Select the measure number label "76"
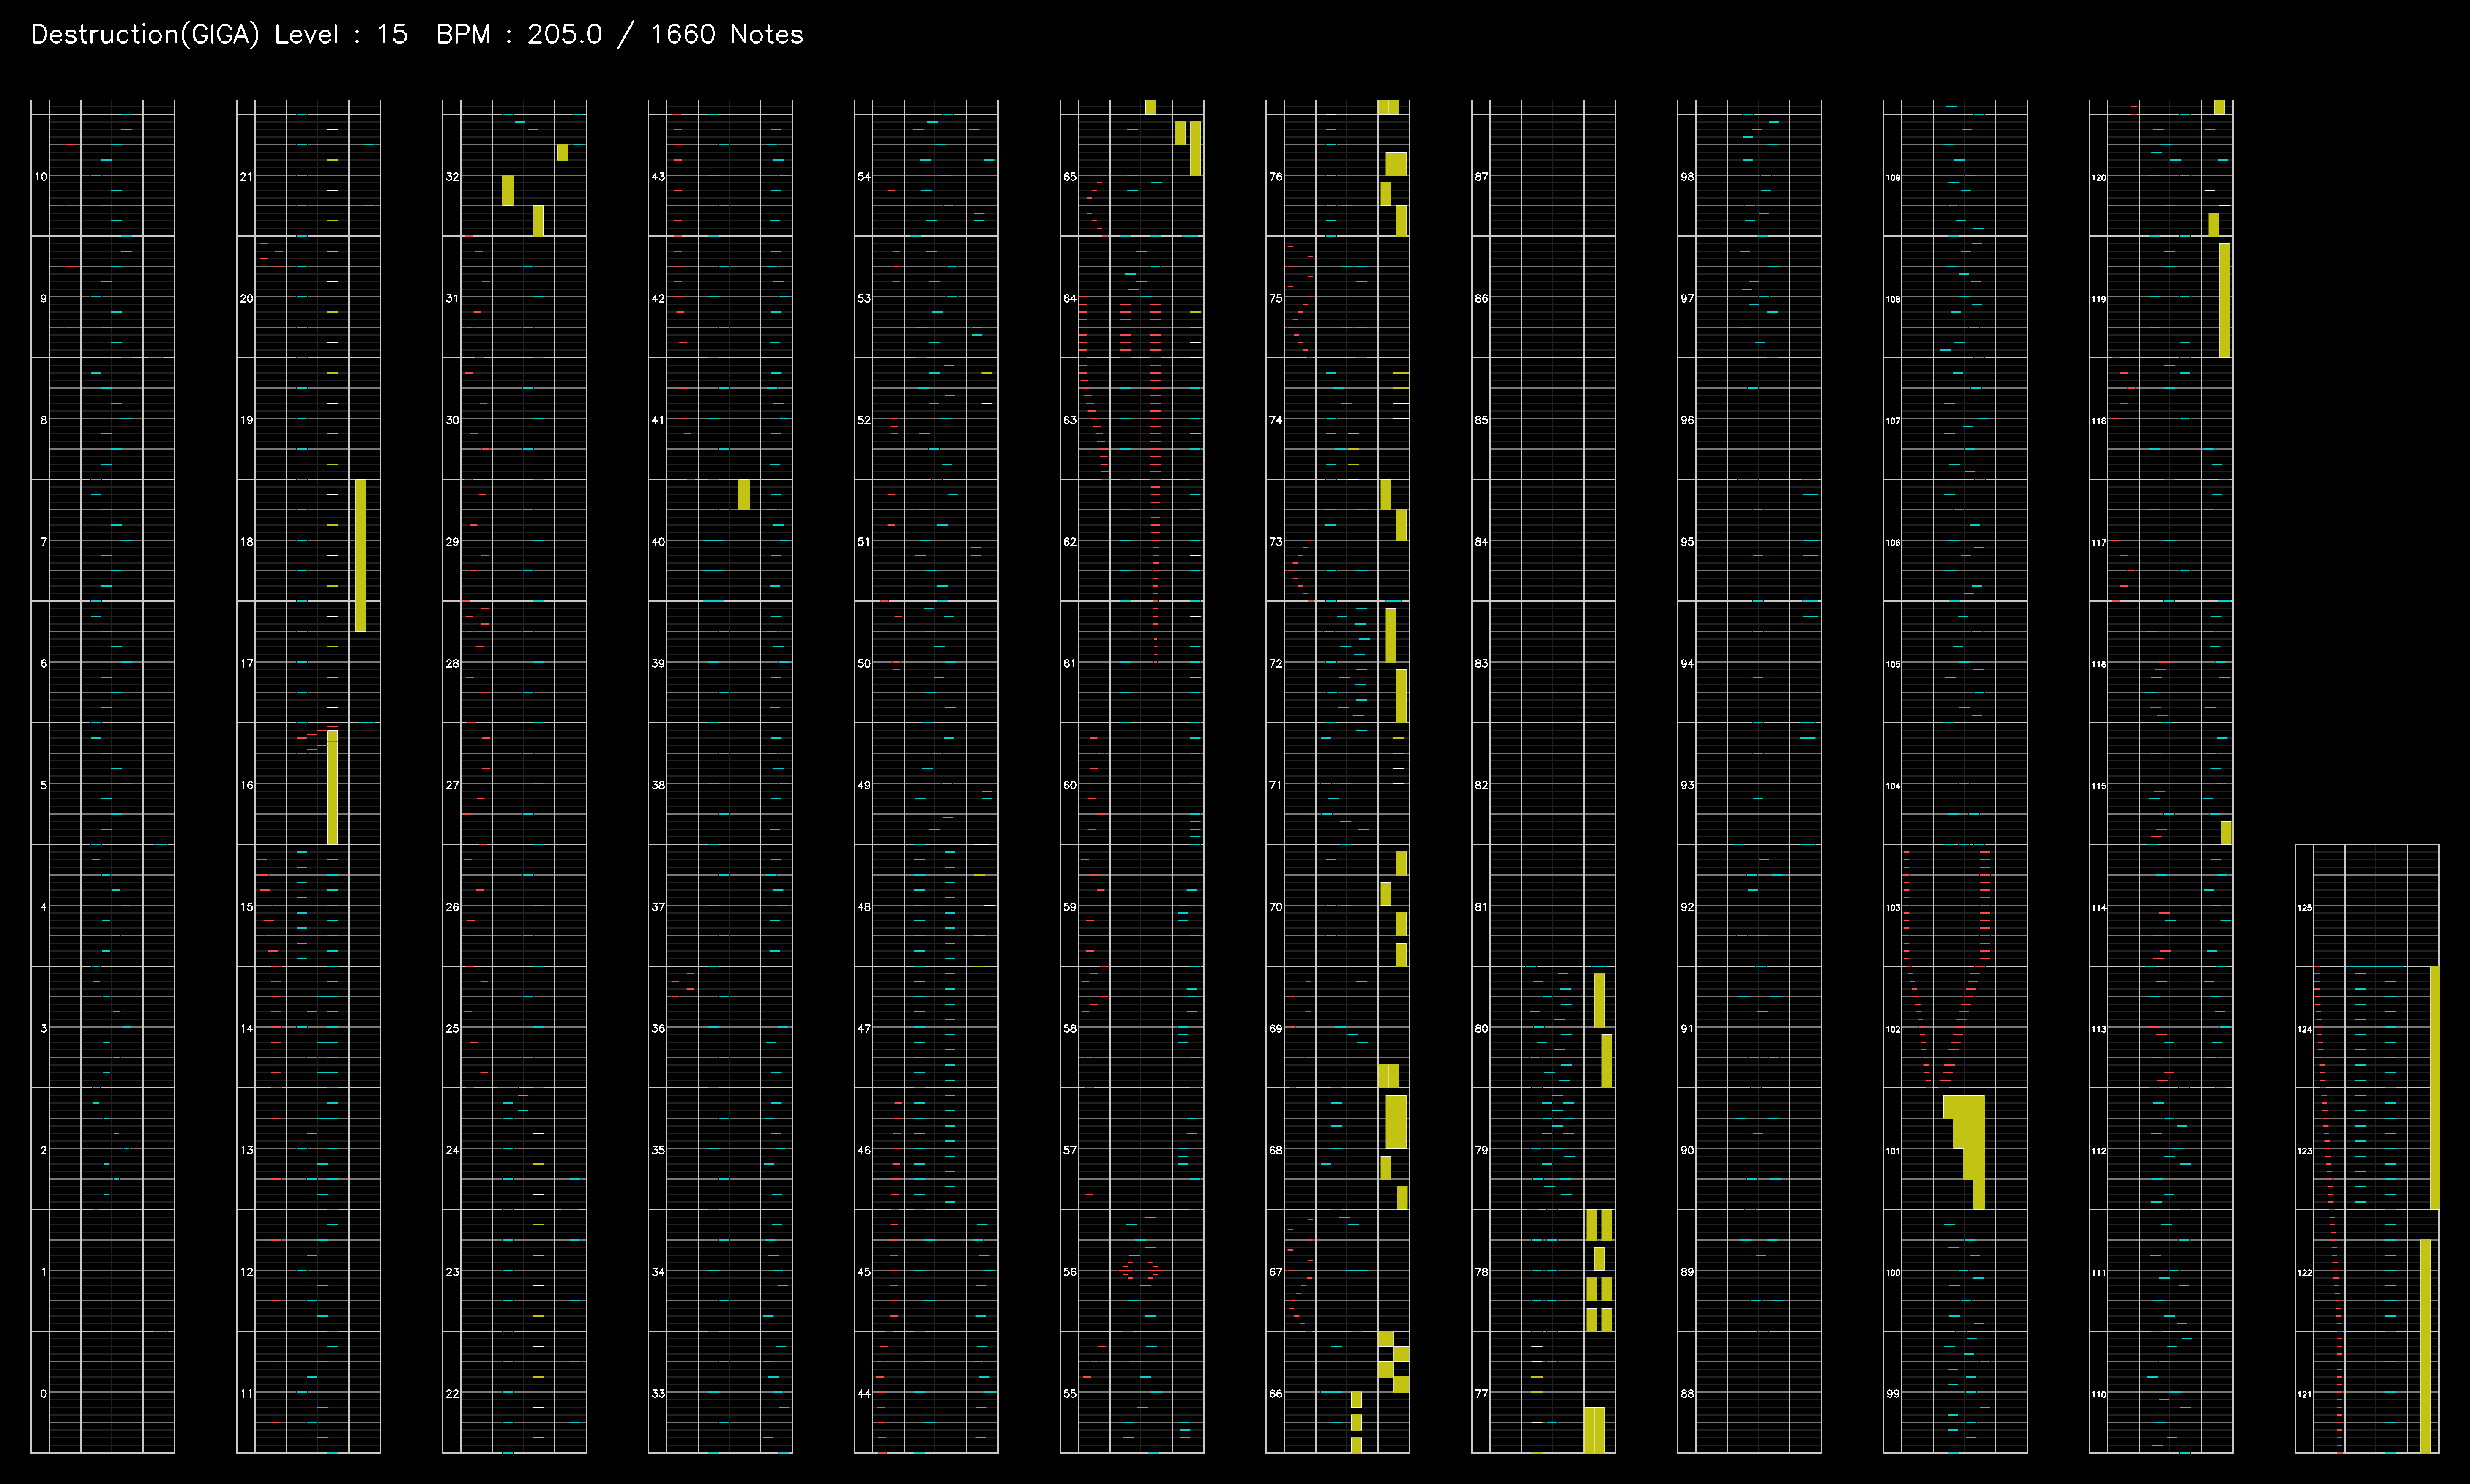The height and width of the screenshot is (1484, 2470). (1276, 177)
